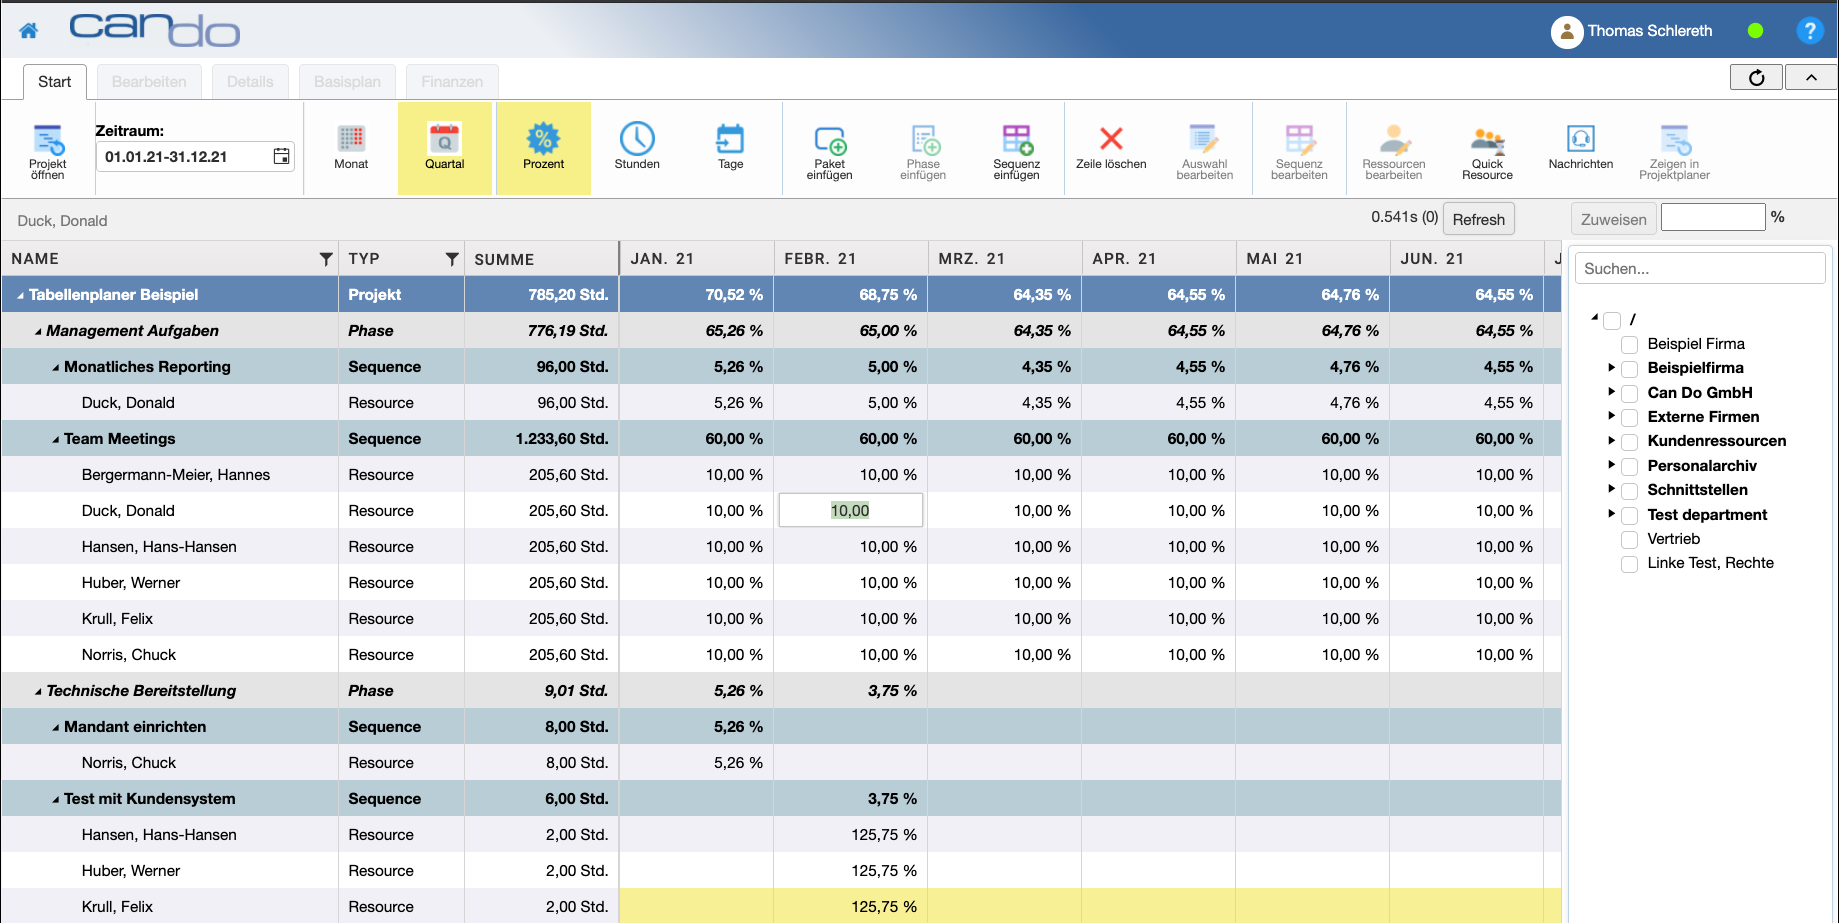The image size is (1839, 923).
Task: Focus the percent input next to Zuweisen
Action: pos(1713,217)
